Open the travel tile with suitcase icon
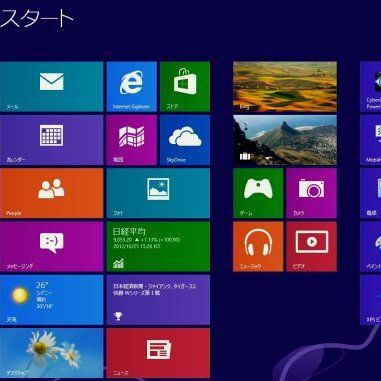381x381 pixels. coord(285,140)
